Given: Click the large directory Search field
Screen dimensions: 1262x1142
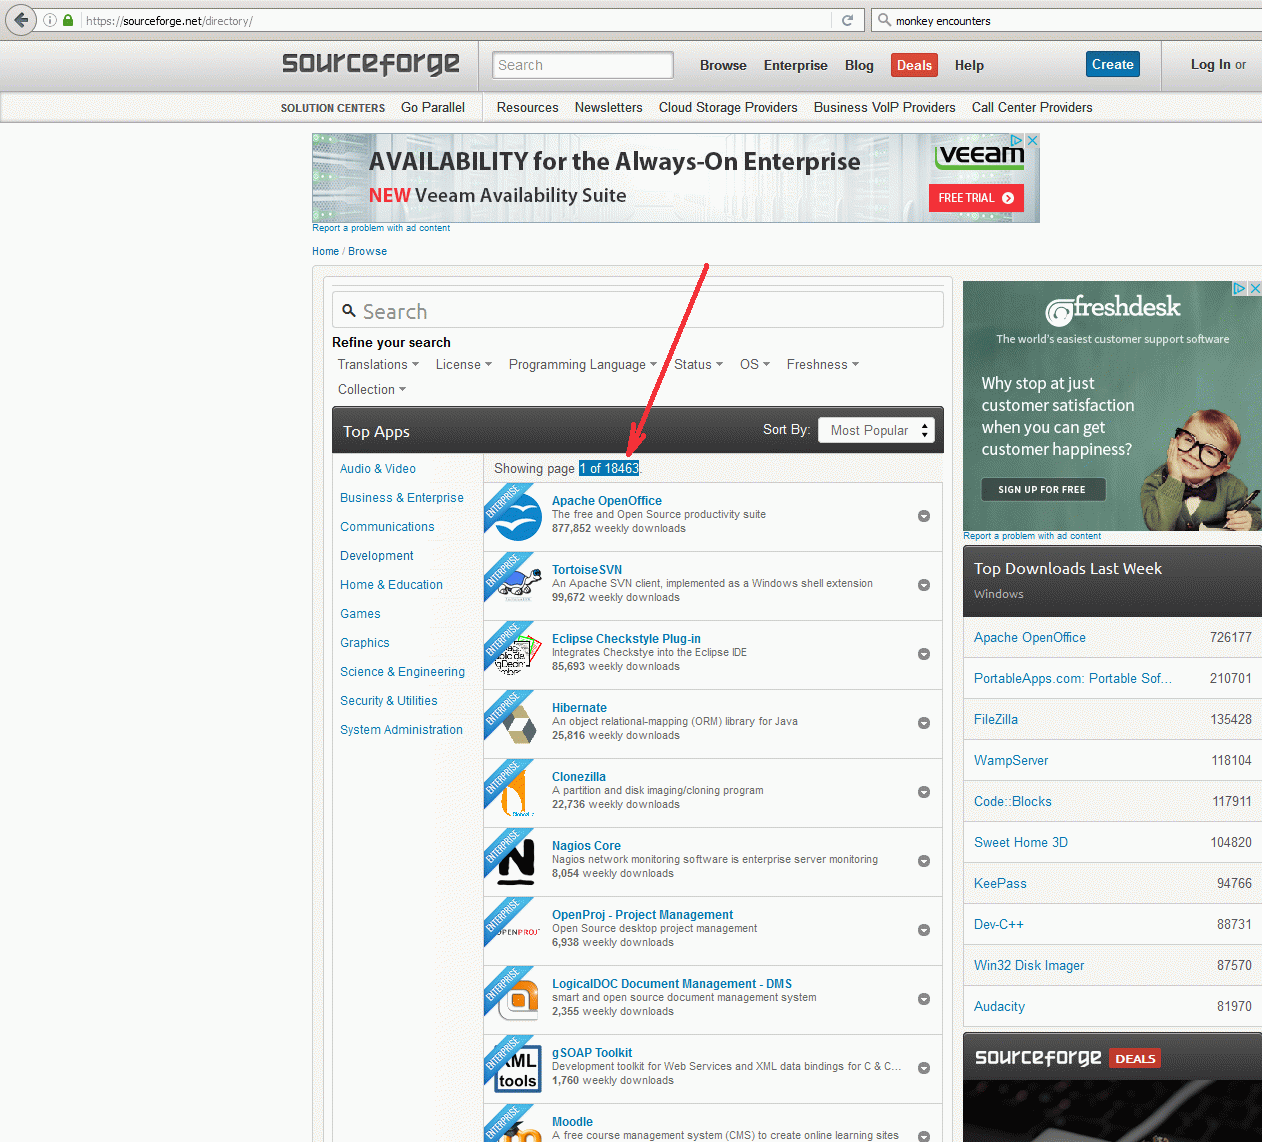Looking at the screenshot, I should click(x=638, y=310).
